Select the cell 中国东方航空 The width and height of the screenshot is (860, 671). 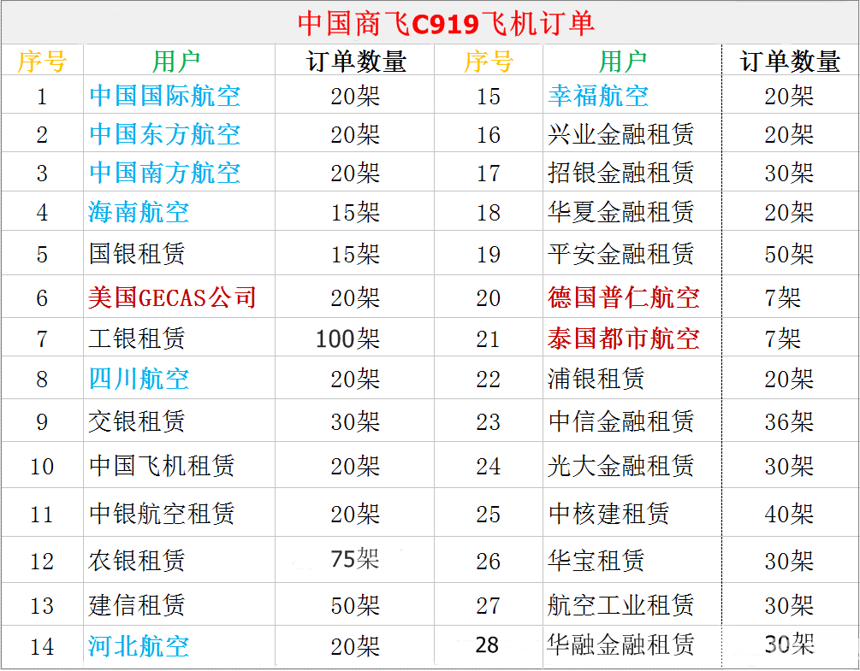click(179, 134)
